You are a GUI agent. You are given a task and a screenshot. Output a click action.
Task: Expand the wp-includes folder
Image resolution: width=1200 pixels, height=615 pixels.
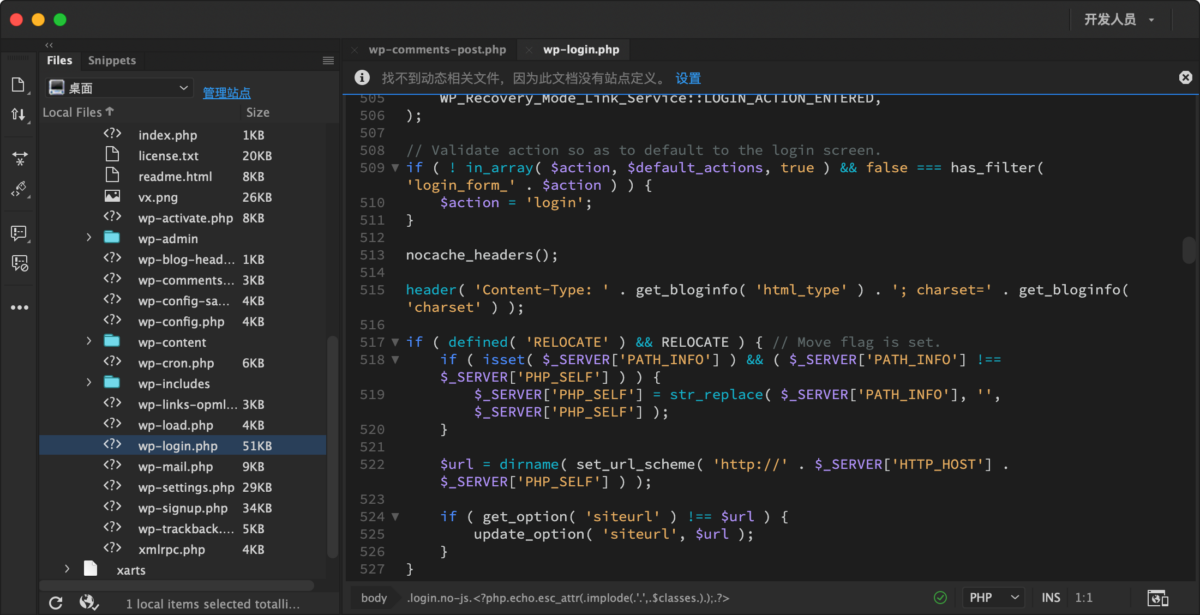[89, 383]
